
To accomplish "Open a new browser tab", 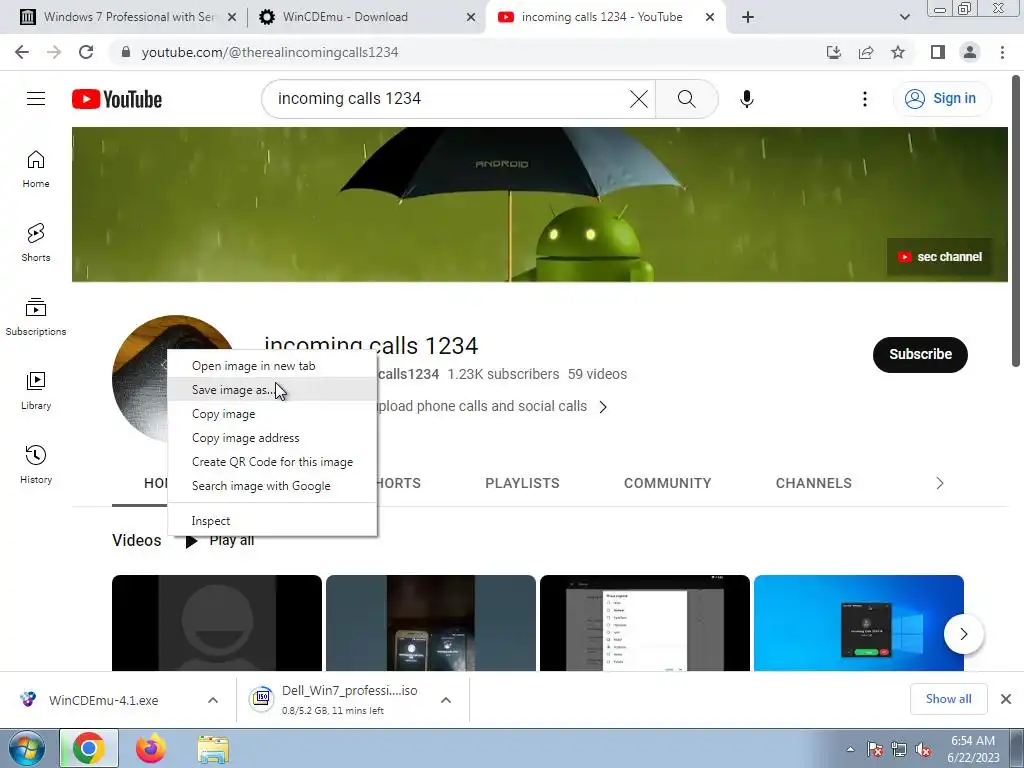I will tap(748, 17).
